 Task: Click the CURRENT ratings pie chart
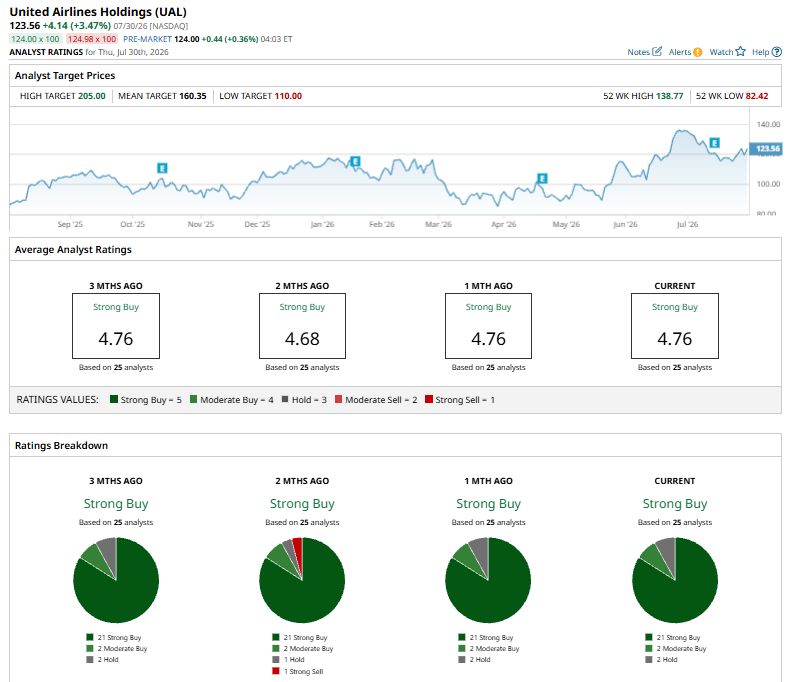[675, 580]
